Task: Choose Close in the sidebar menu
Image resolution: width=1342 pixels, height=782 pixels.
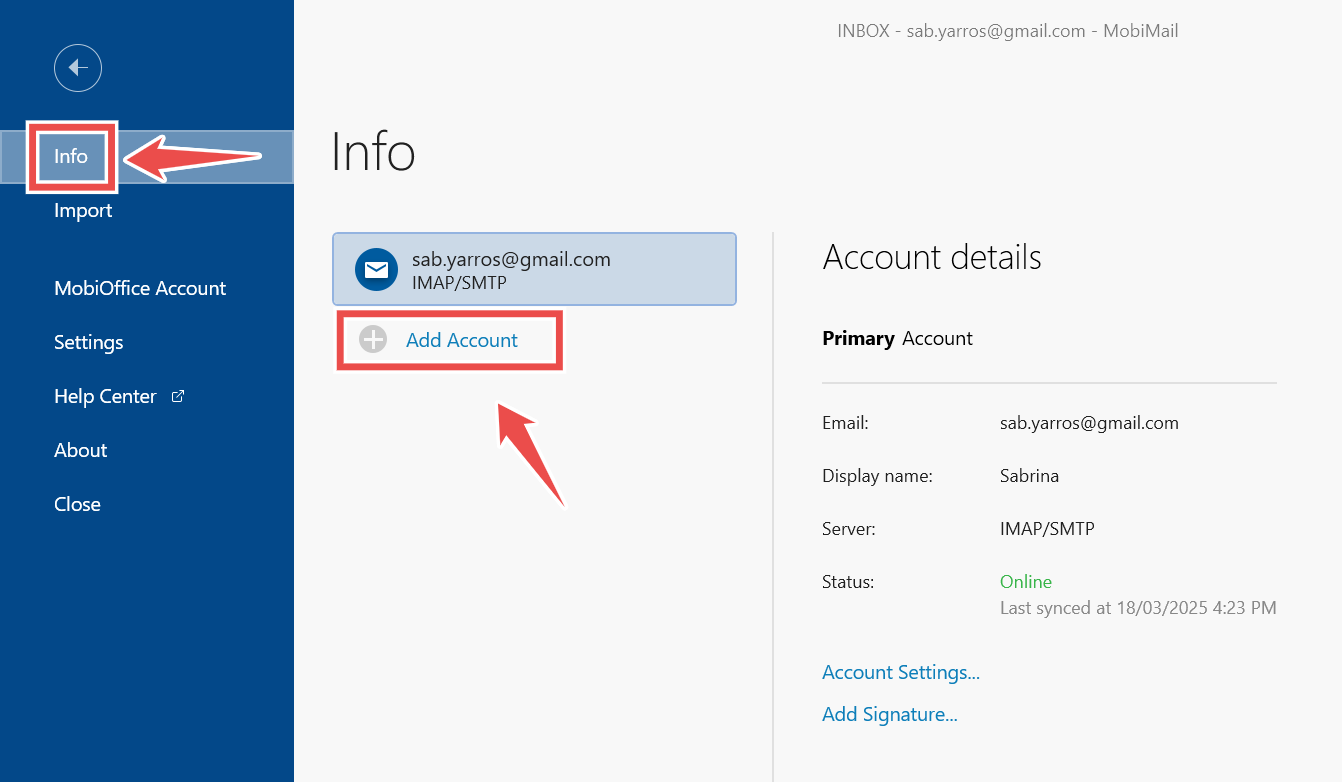Action: tap(77, 504)
